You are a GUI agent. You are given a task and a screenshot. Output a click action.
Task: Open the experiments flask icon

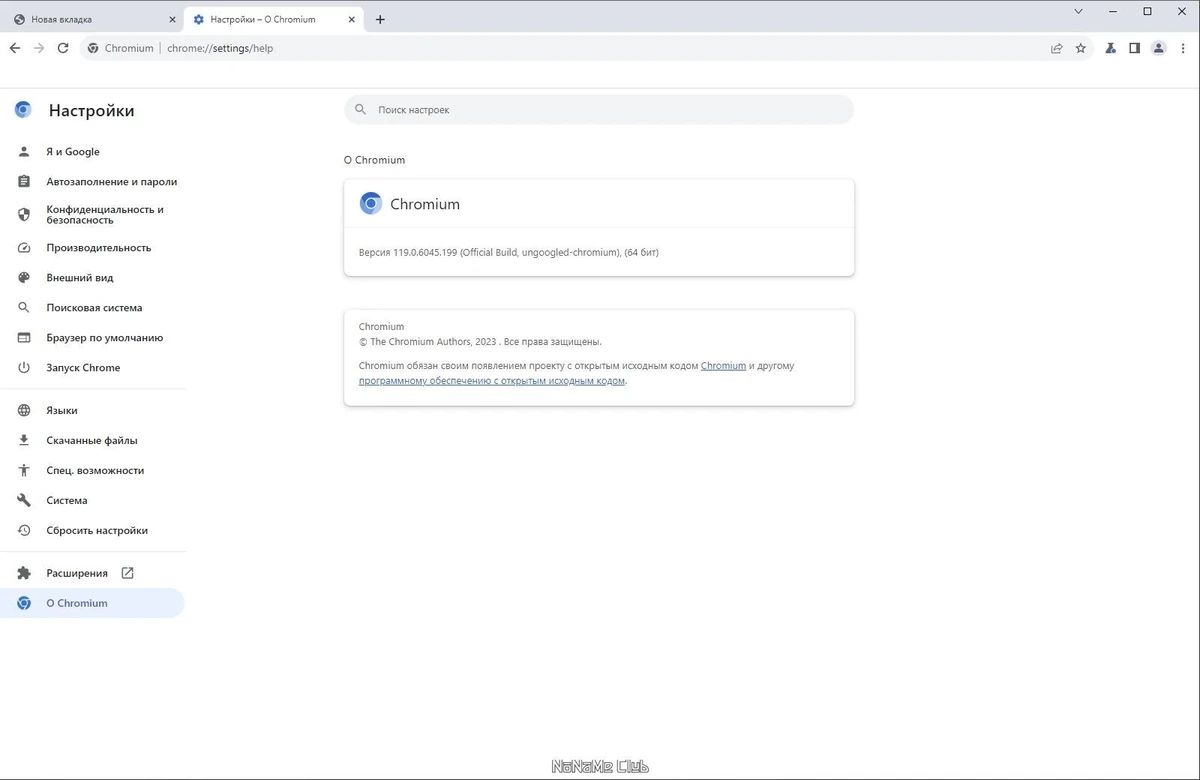coord(1111,48)
